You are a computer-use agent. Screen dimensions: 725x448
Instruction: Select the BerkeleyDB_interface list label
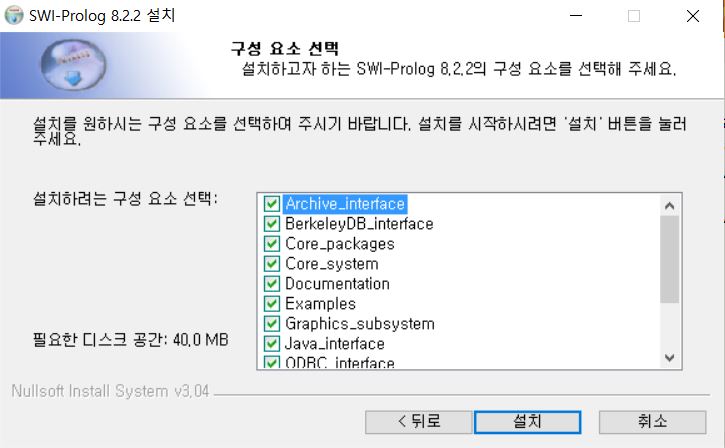point(359,224)
